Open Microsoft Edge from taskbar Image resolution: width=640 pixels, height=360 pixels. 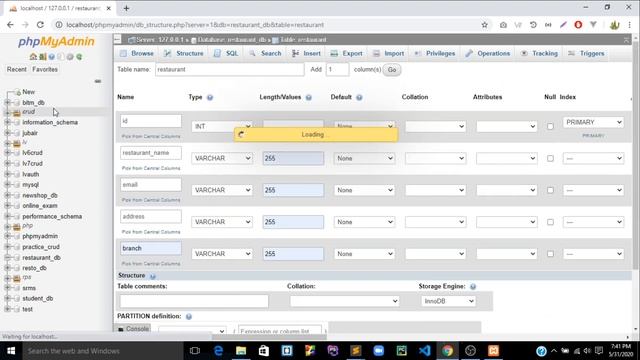[218, 351]
